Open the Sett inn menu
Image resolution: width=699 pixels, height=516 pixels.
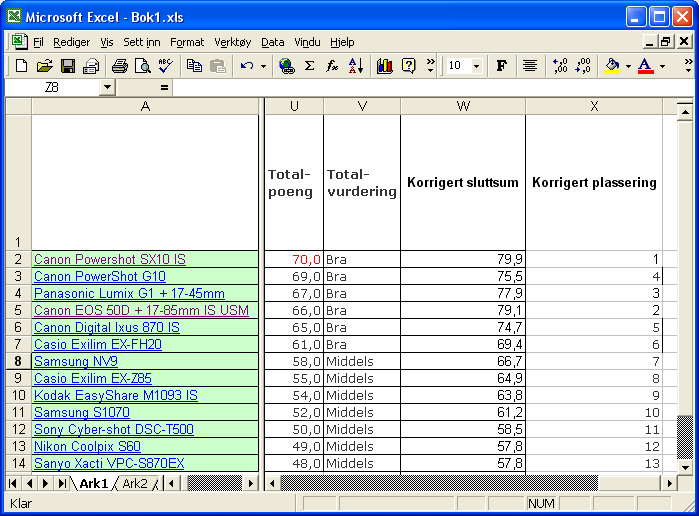pos(142,42)
